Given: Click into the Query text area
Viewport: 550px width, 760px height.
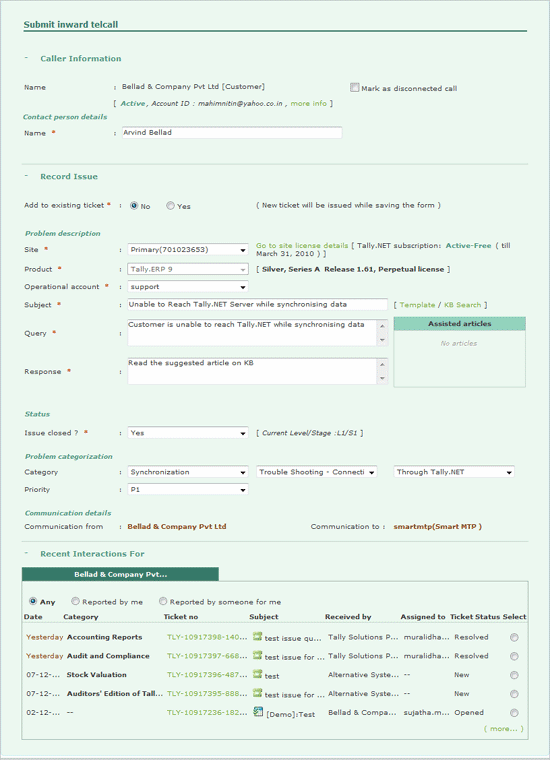Looking at the screenshot, I should tap(252, 332).
